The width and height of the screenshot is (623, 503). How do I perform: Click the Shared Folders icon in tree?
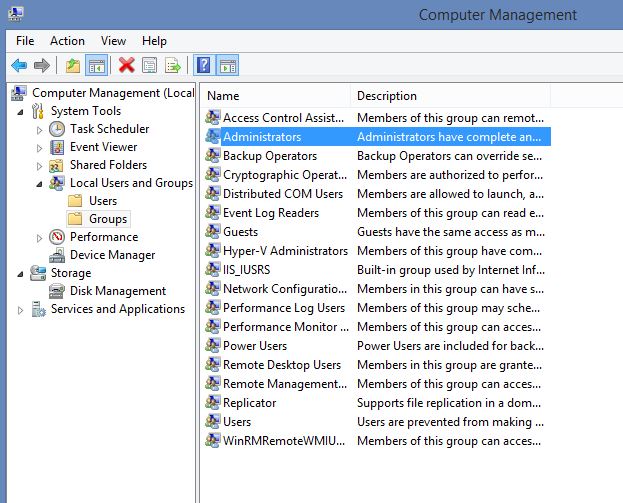click(x=56, y=165)
